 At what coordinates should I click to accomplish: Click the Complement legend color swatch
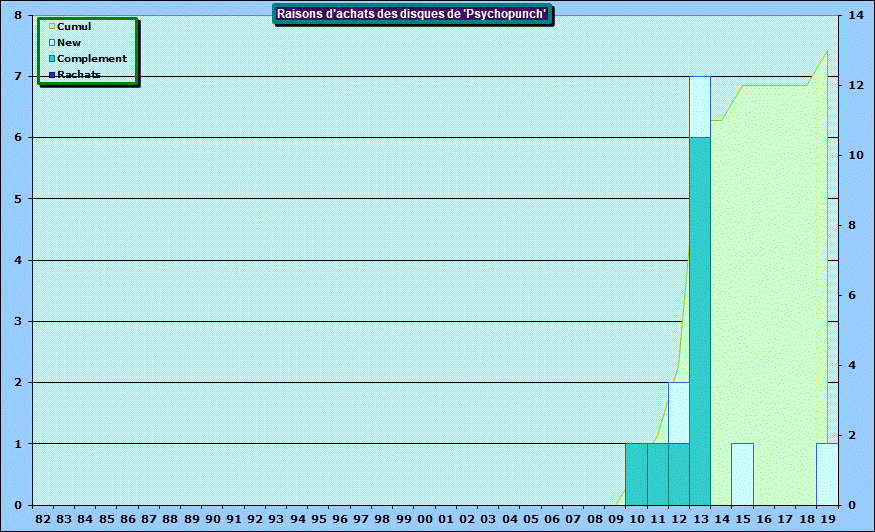(51, 59)
